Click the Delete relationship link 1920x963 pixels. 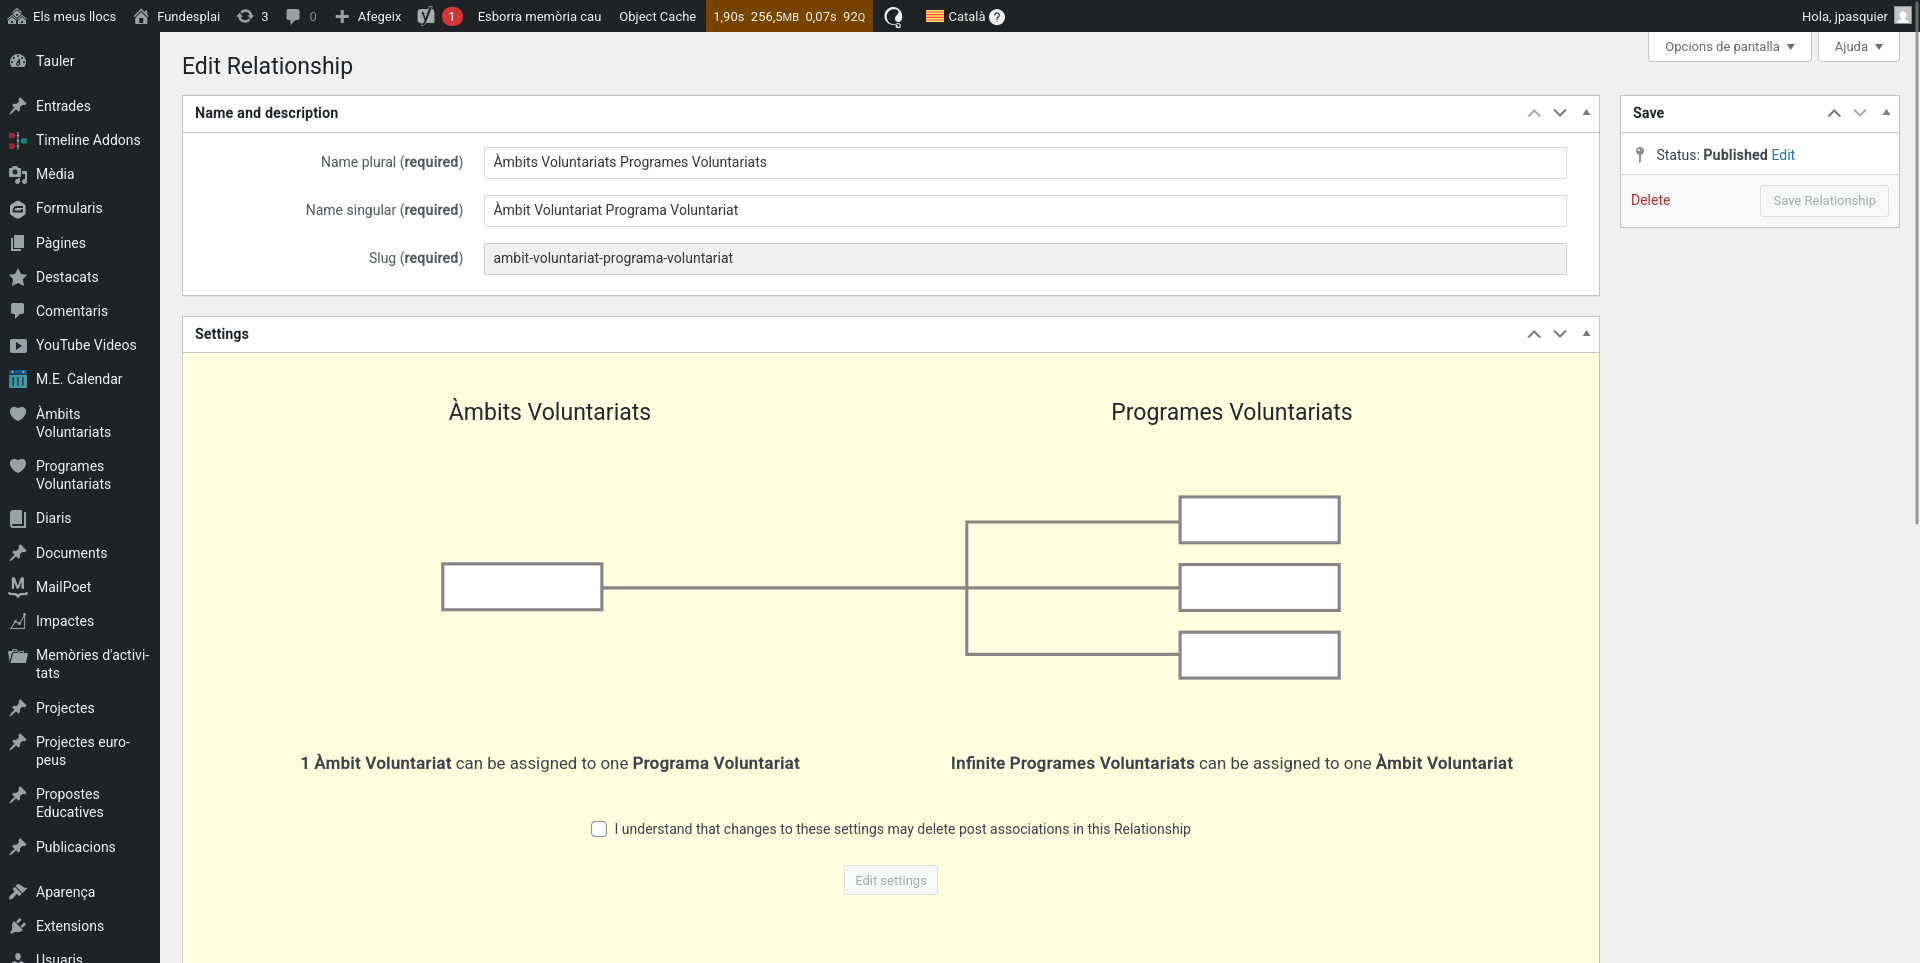click(1650, 200)
